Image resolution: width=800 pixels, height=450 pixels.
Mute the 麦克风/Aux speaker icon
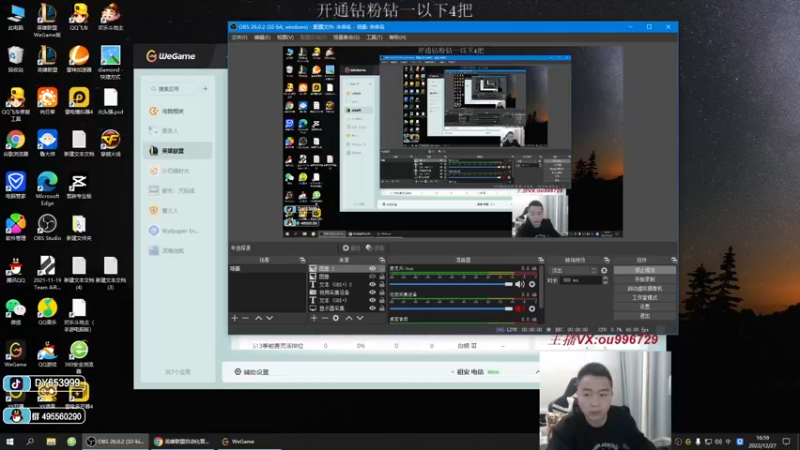(519, 284)
